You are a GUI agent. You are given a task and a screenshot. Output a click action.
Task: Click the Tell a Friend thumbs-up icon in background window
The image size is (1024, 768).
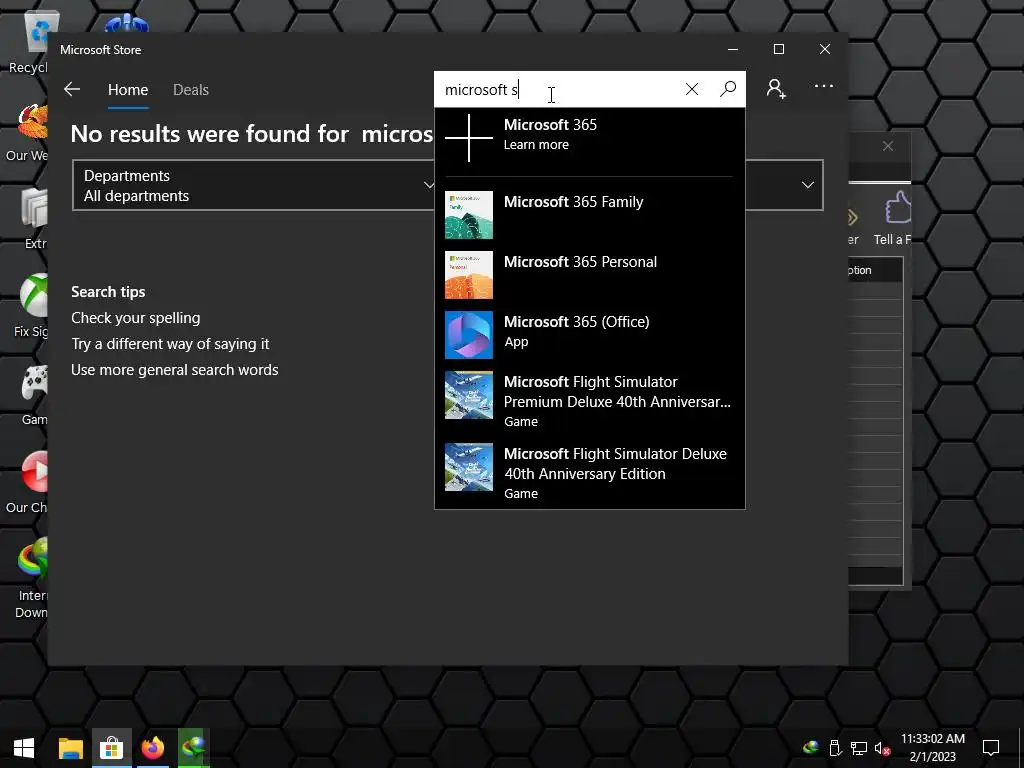tap(898, 208)
